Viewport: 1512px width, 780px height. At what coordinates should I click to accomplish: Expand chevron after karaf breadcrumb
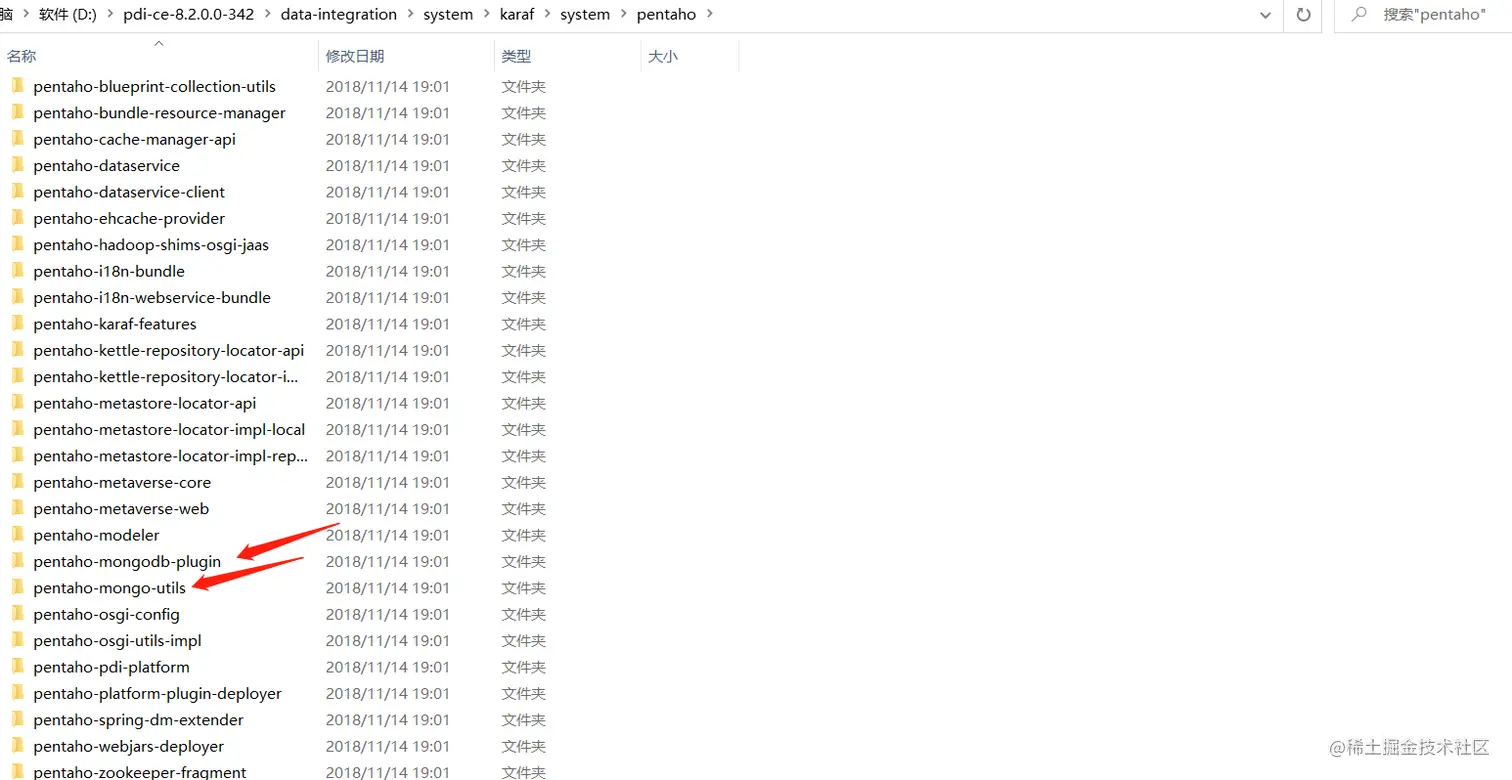[547, 15]
